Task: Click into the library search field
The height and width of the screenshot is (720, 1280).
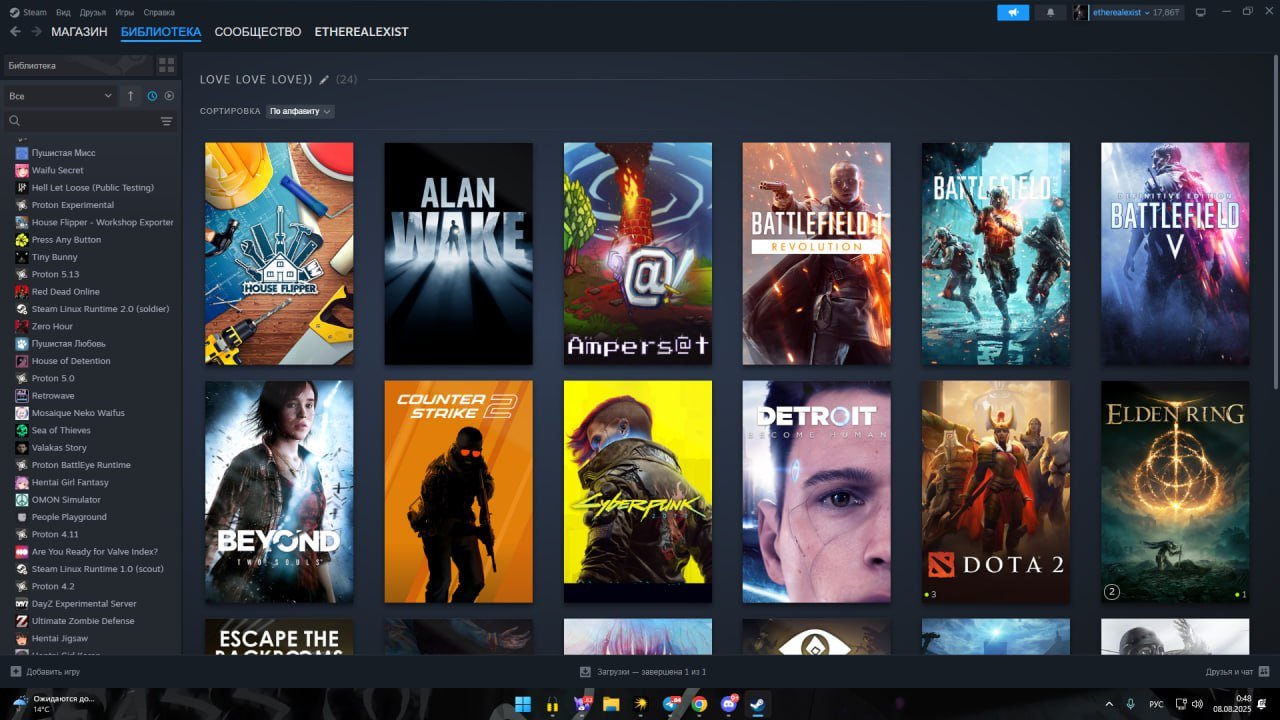Action: click(x=90, y=121)
